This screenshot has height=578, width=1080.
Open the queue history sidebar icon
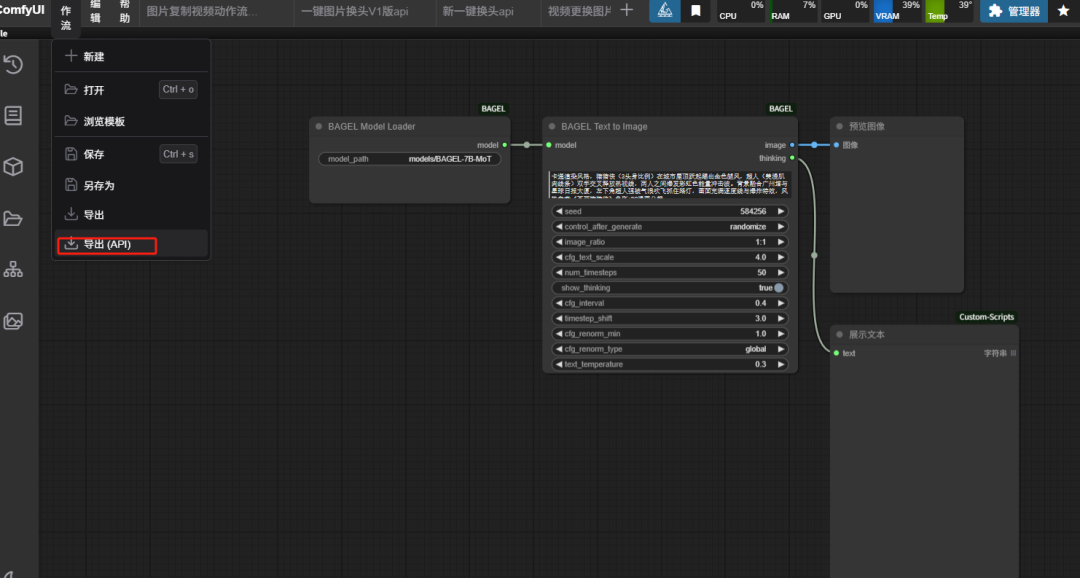[x=13, y=65]
